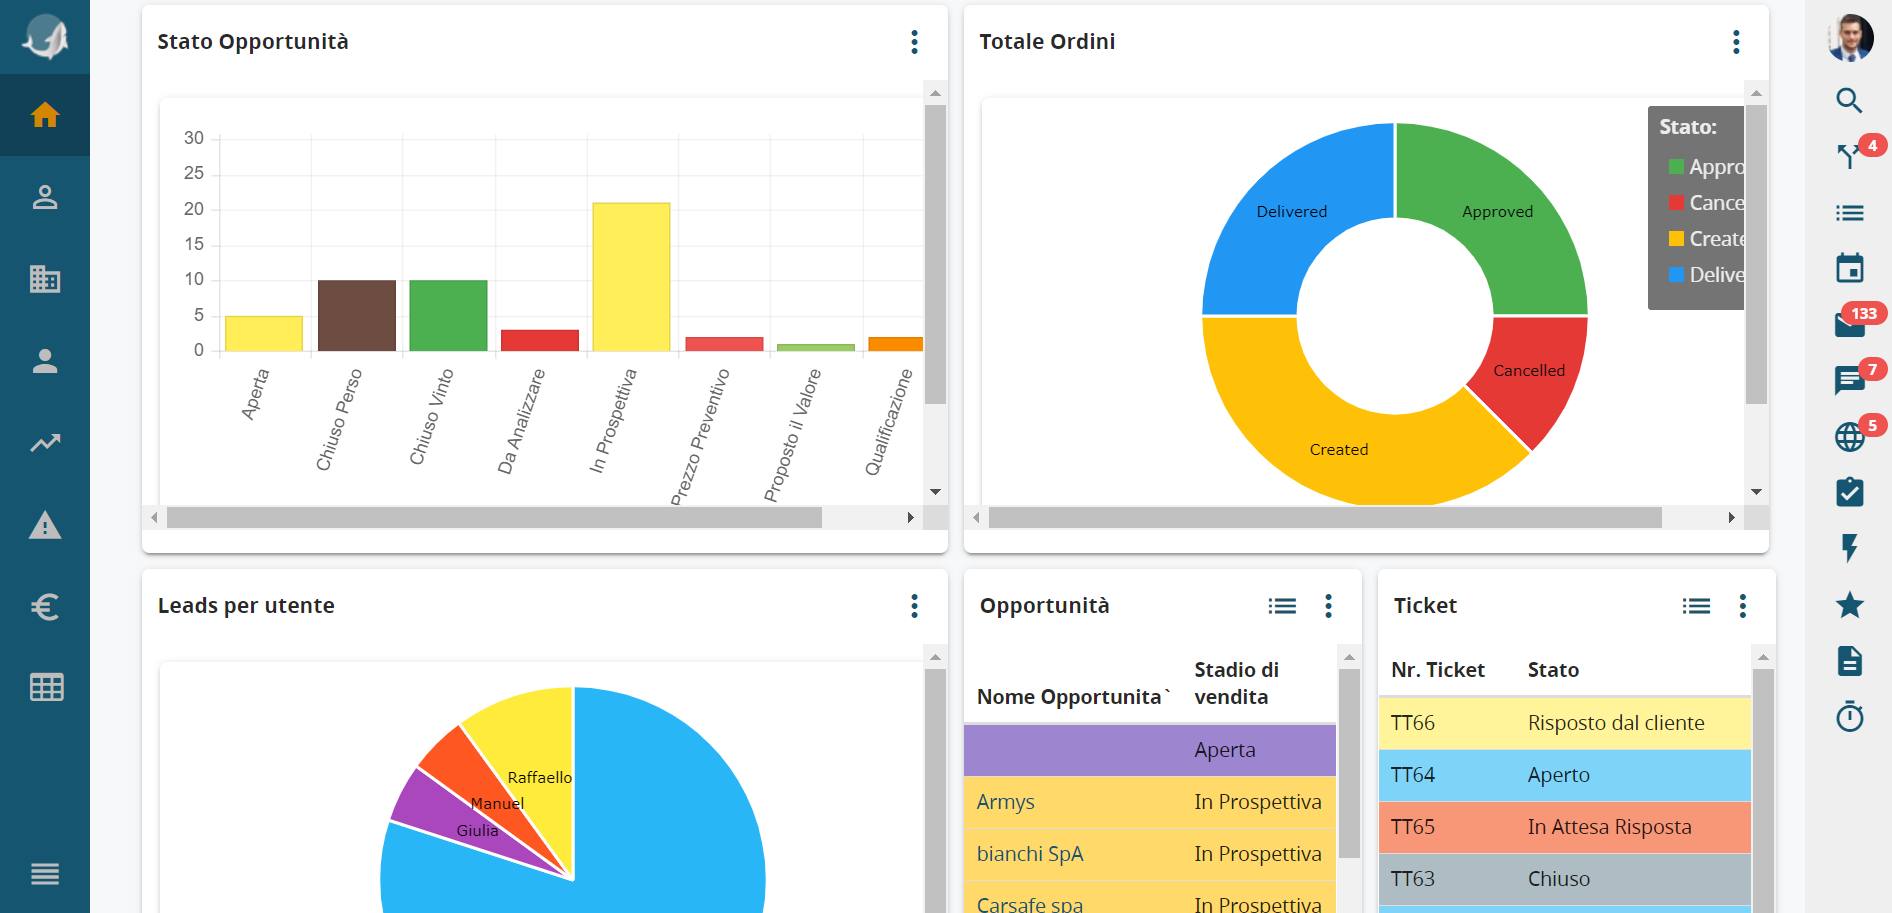
Task: Open the chat icon with badge 7
Action: pos(1848,381)
